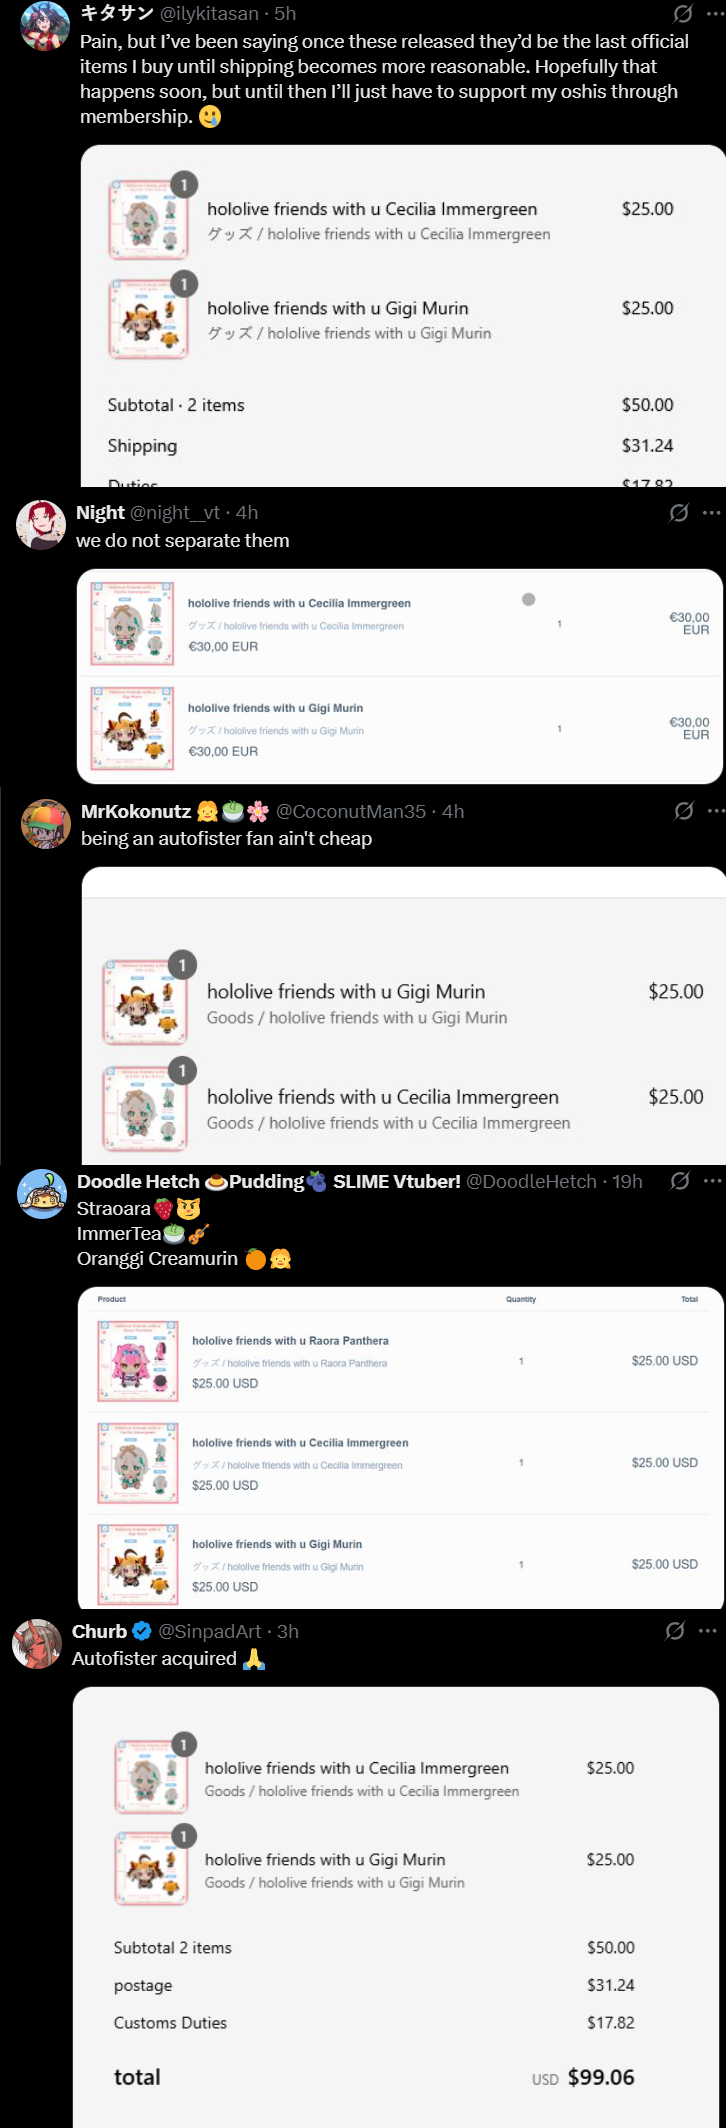Open Doodle Hetch's three-item order image
726x2128 pixels.
401,1448
